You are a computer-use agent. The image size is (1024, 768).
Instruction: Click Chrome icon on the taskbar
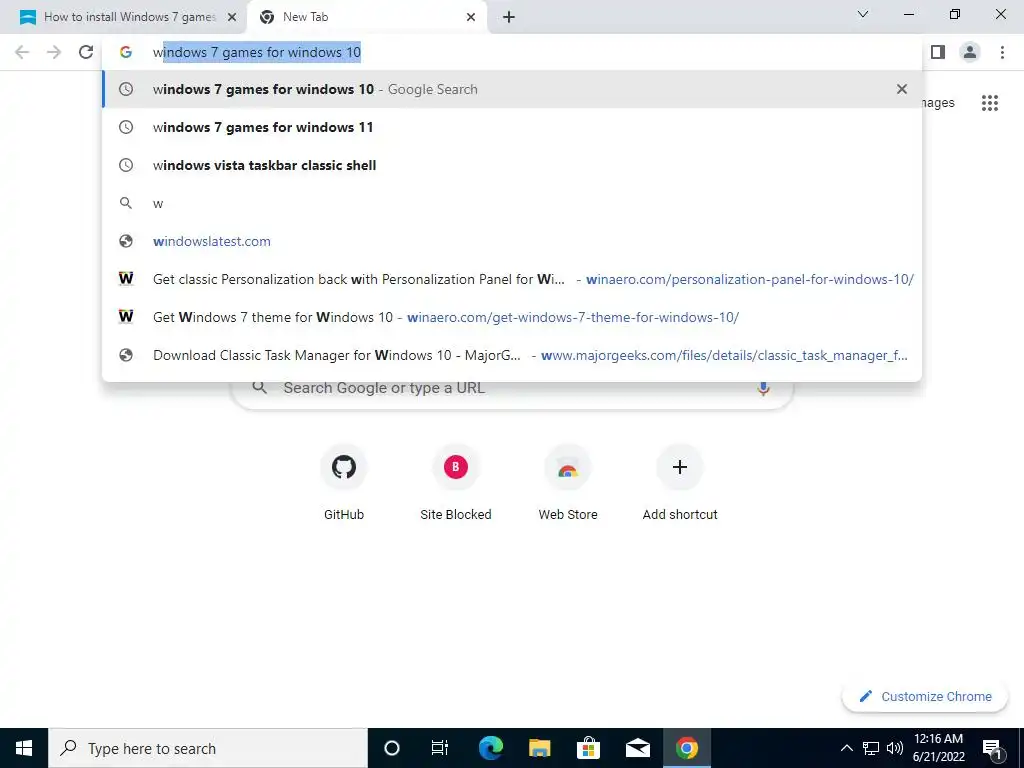coord(686,748)
